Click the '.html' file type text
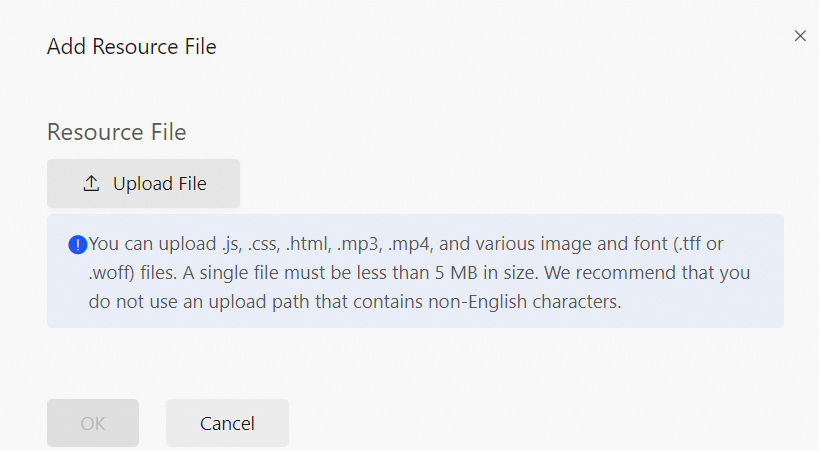The image size is (819, 451). click(308, 244)
